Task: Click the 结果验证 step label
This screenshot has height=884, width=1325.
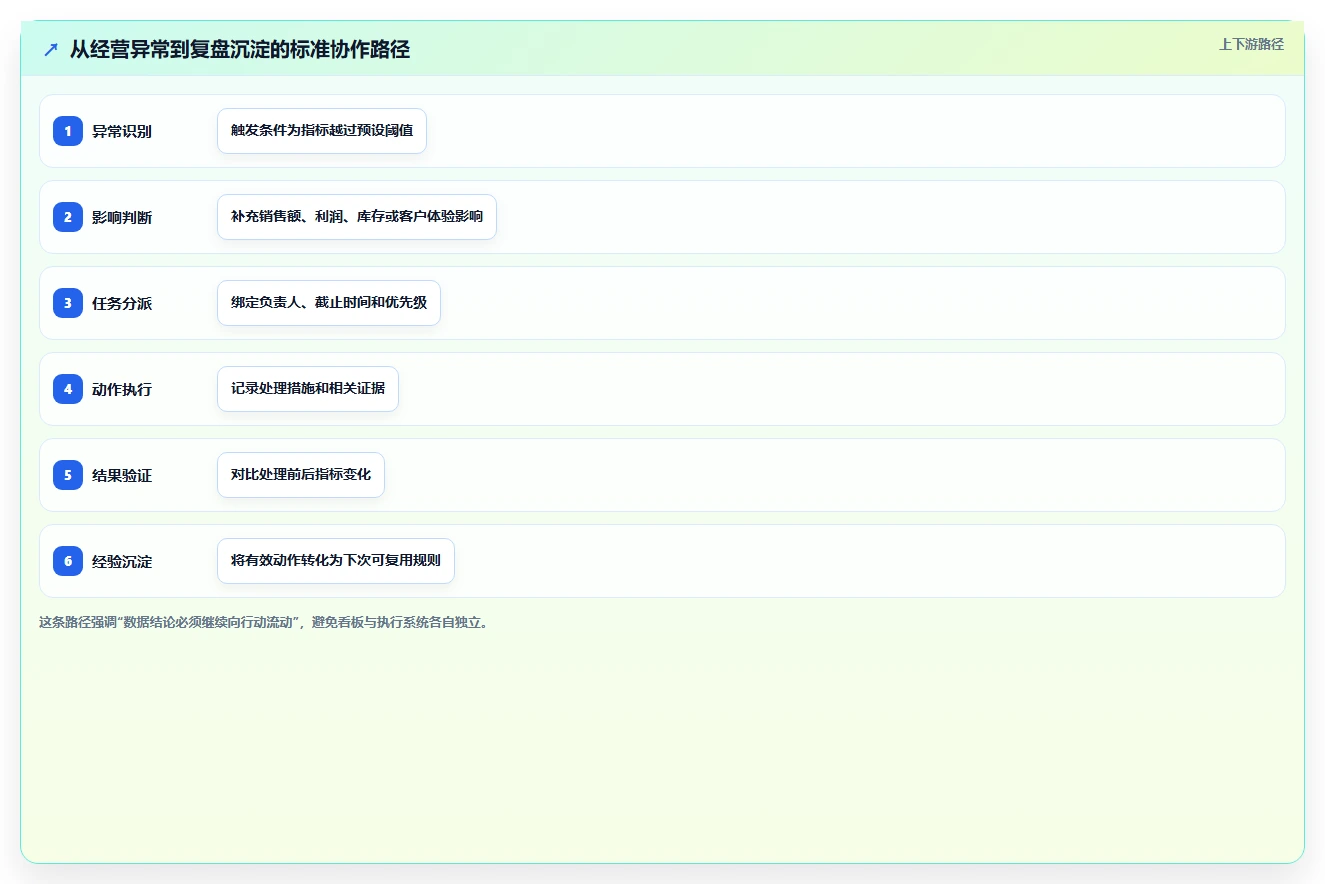Action: tap(122, 475)
